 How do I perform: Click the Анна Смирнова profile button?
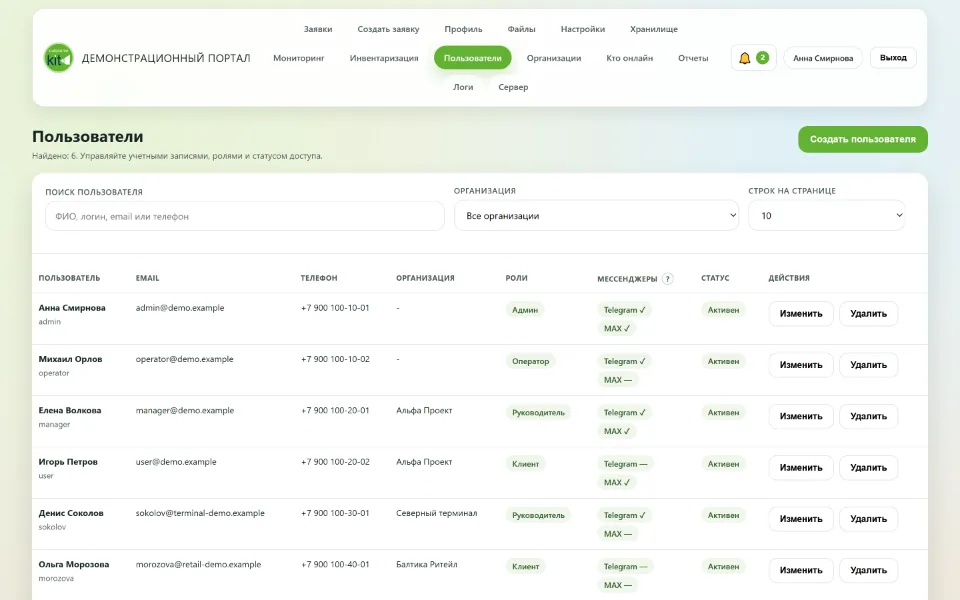click(x=823, y=58)
